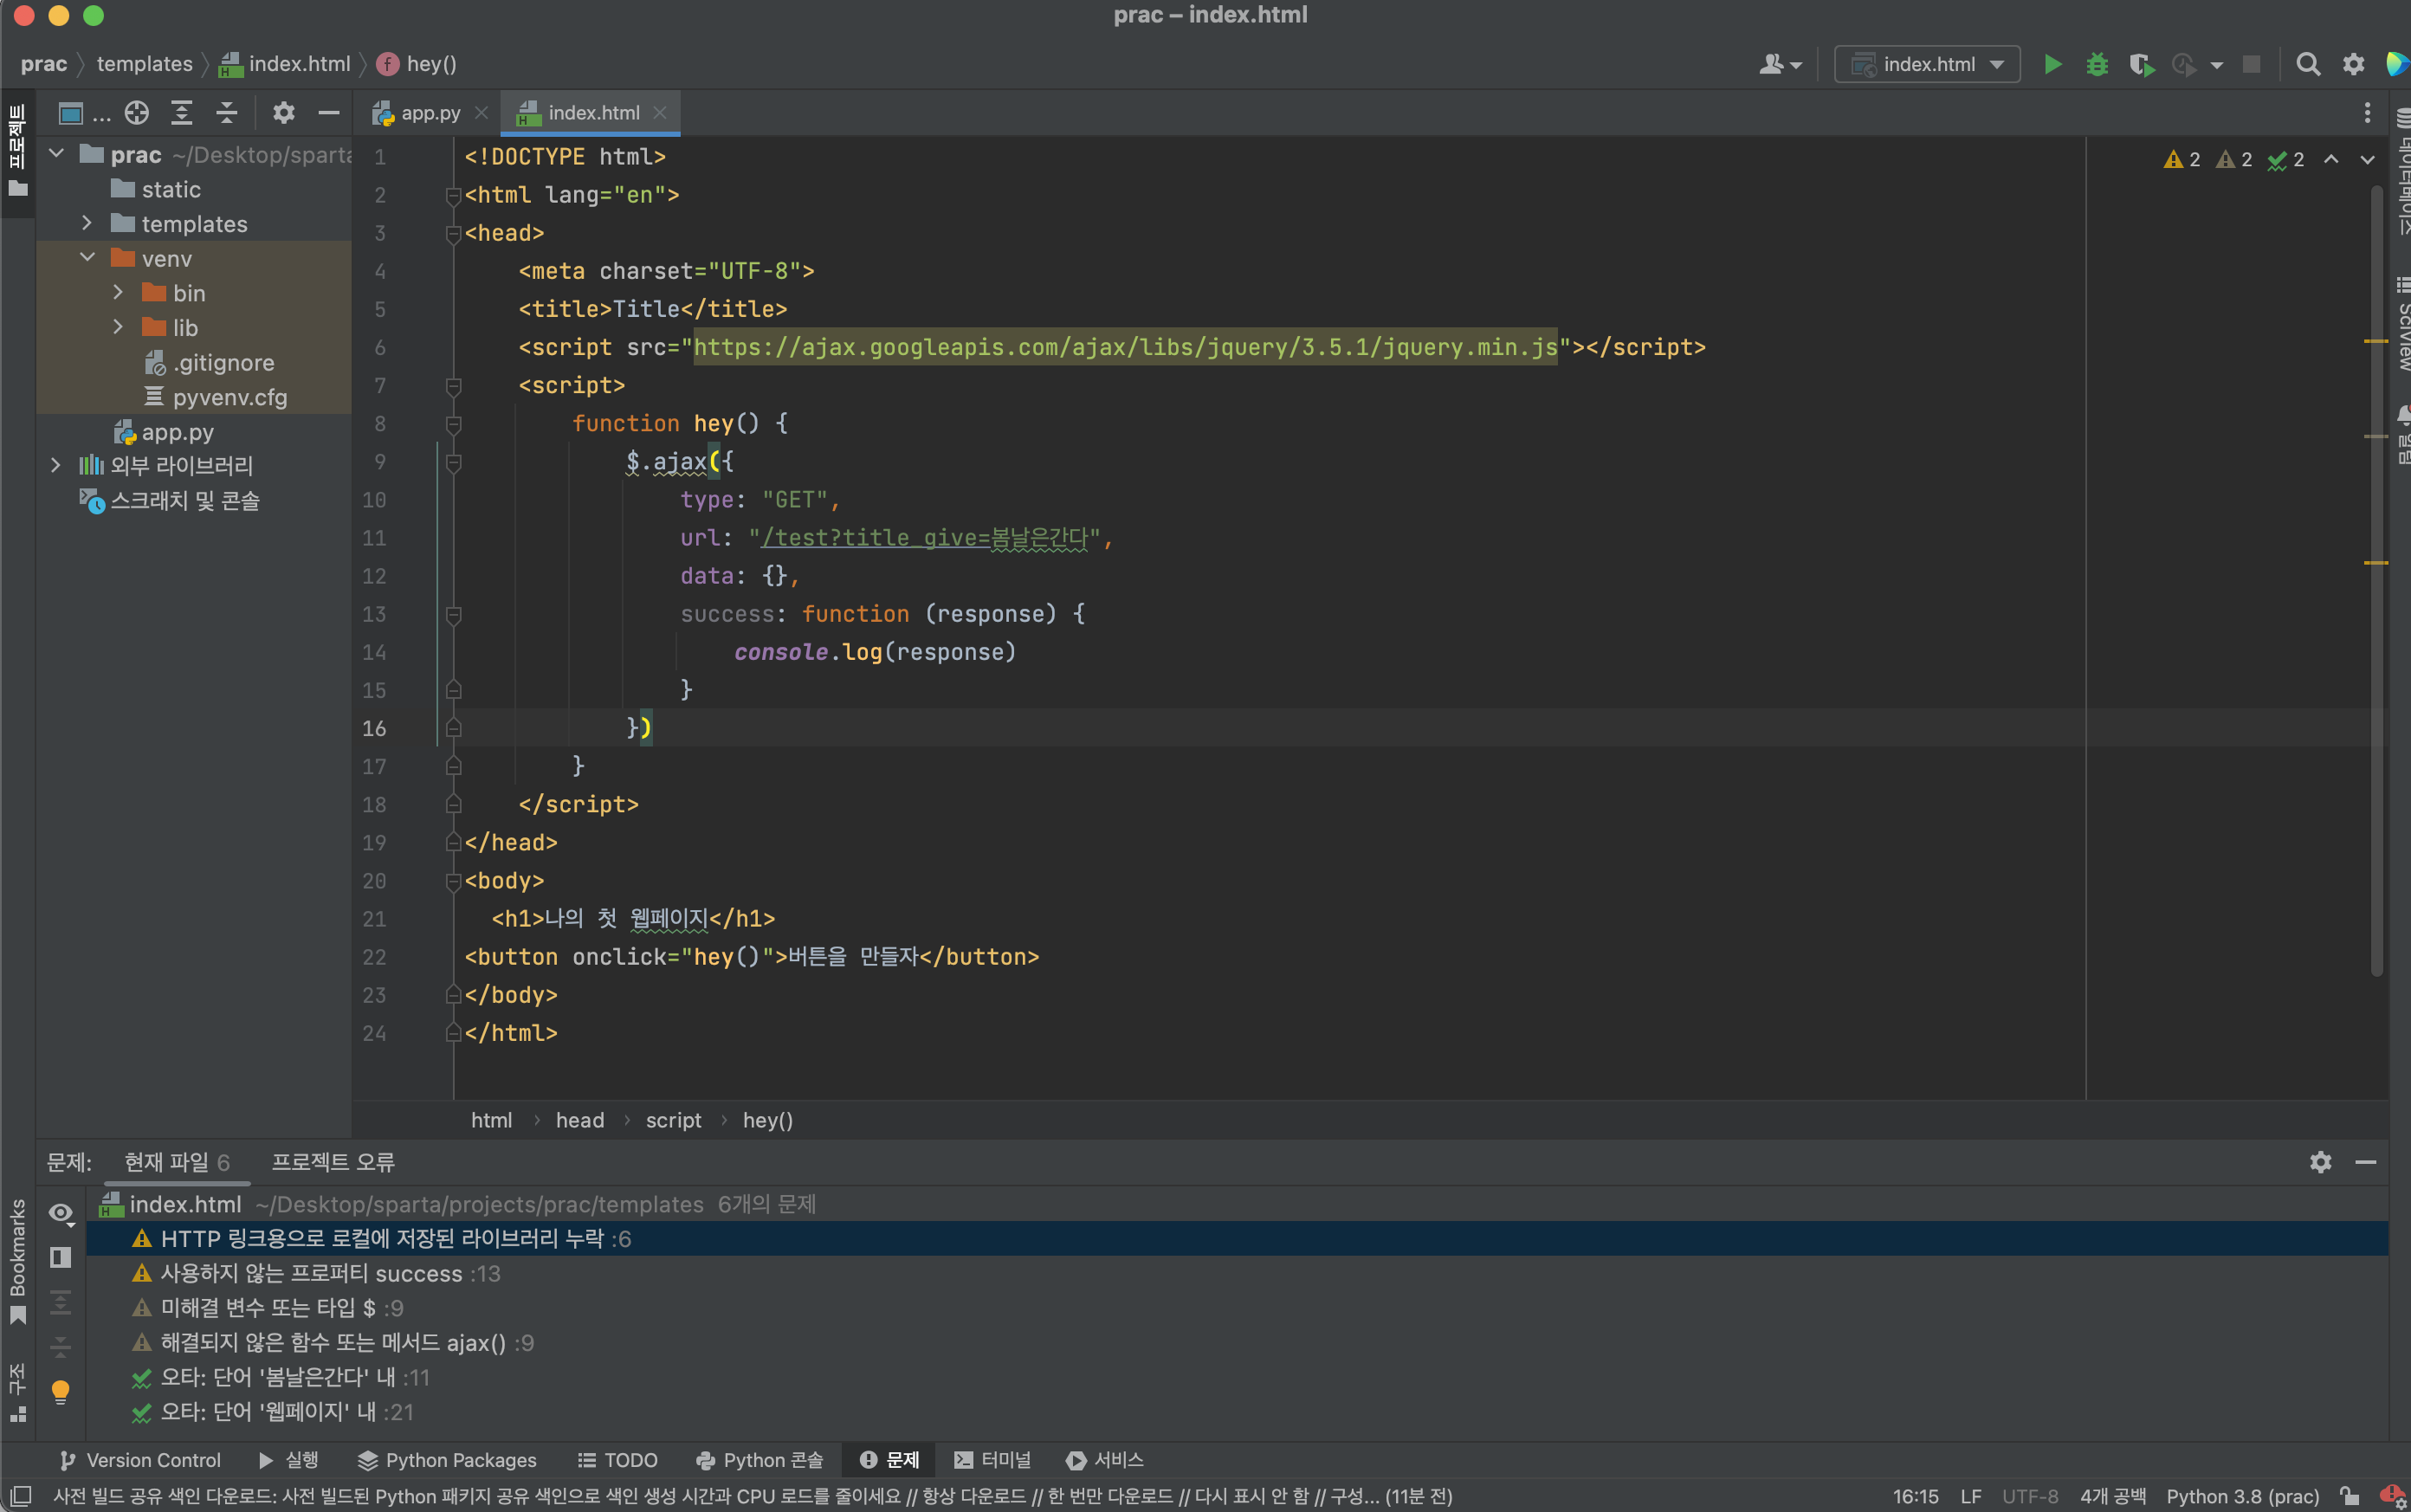Open the line separator LF selector
Viewport: 2411px width, 1512px height.
pos(1971,1496)
